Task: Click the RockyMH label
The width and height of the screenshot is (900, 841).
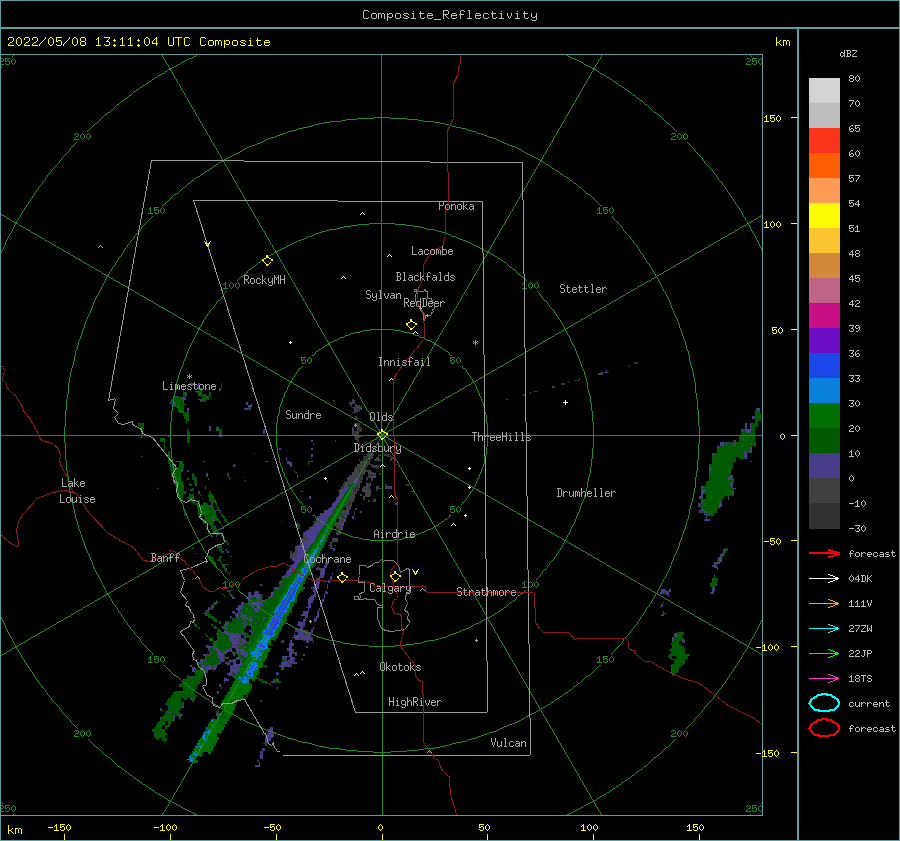Action: pyautogui.click(x=264, y=280)
